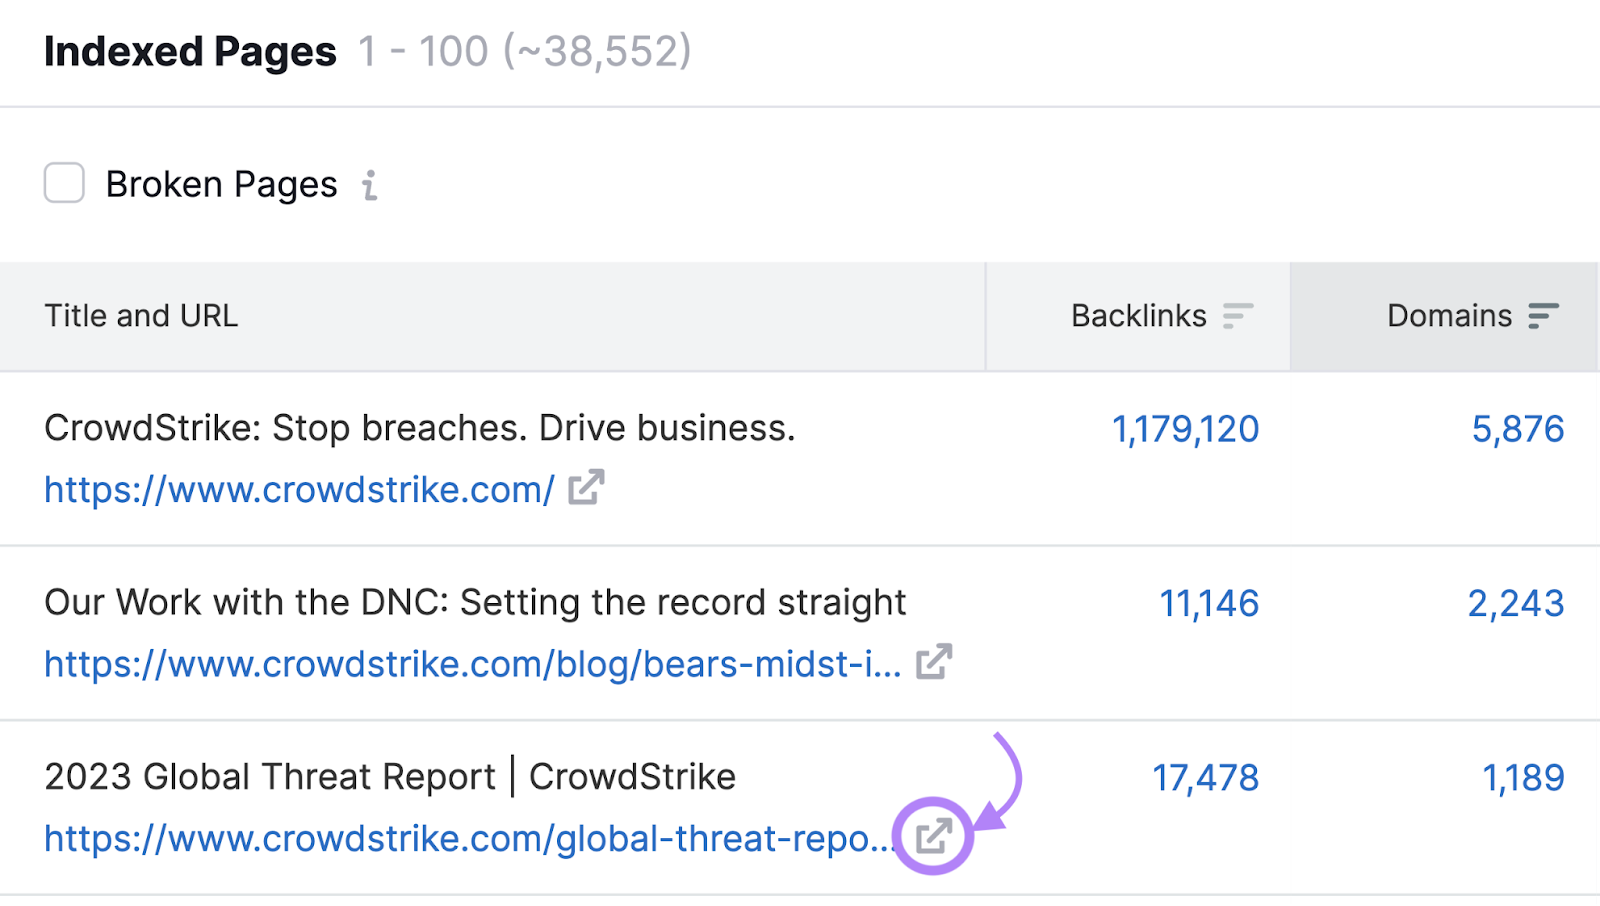Click the sort icon in the Backlinks column
The image size is (1600, 906).
tap(1237, 316)
